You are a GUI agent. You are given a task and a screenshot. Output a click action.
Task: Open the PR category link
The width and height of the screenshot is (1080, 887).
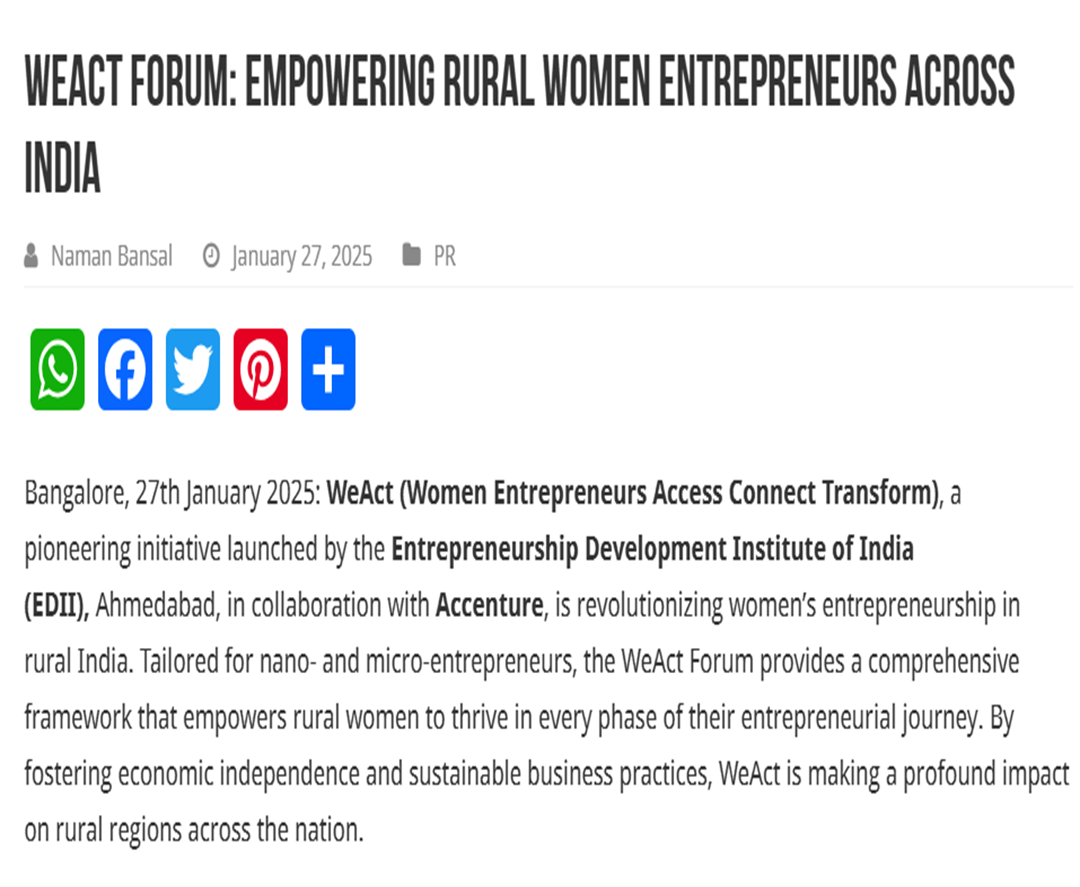[444, 256]
